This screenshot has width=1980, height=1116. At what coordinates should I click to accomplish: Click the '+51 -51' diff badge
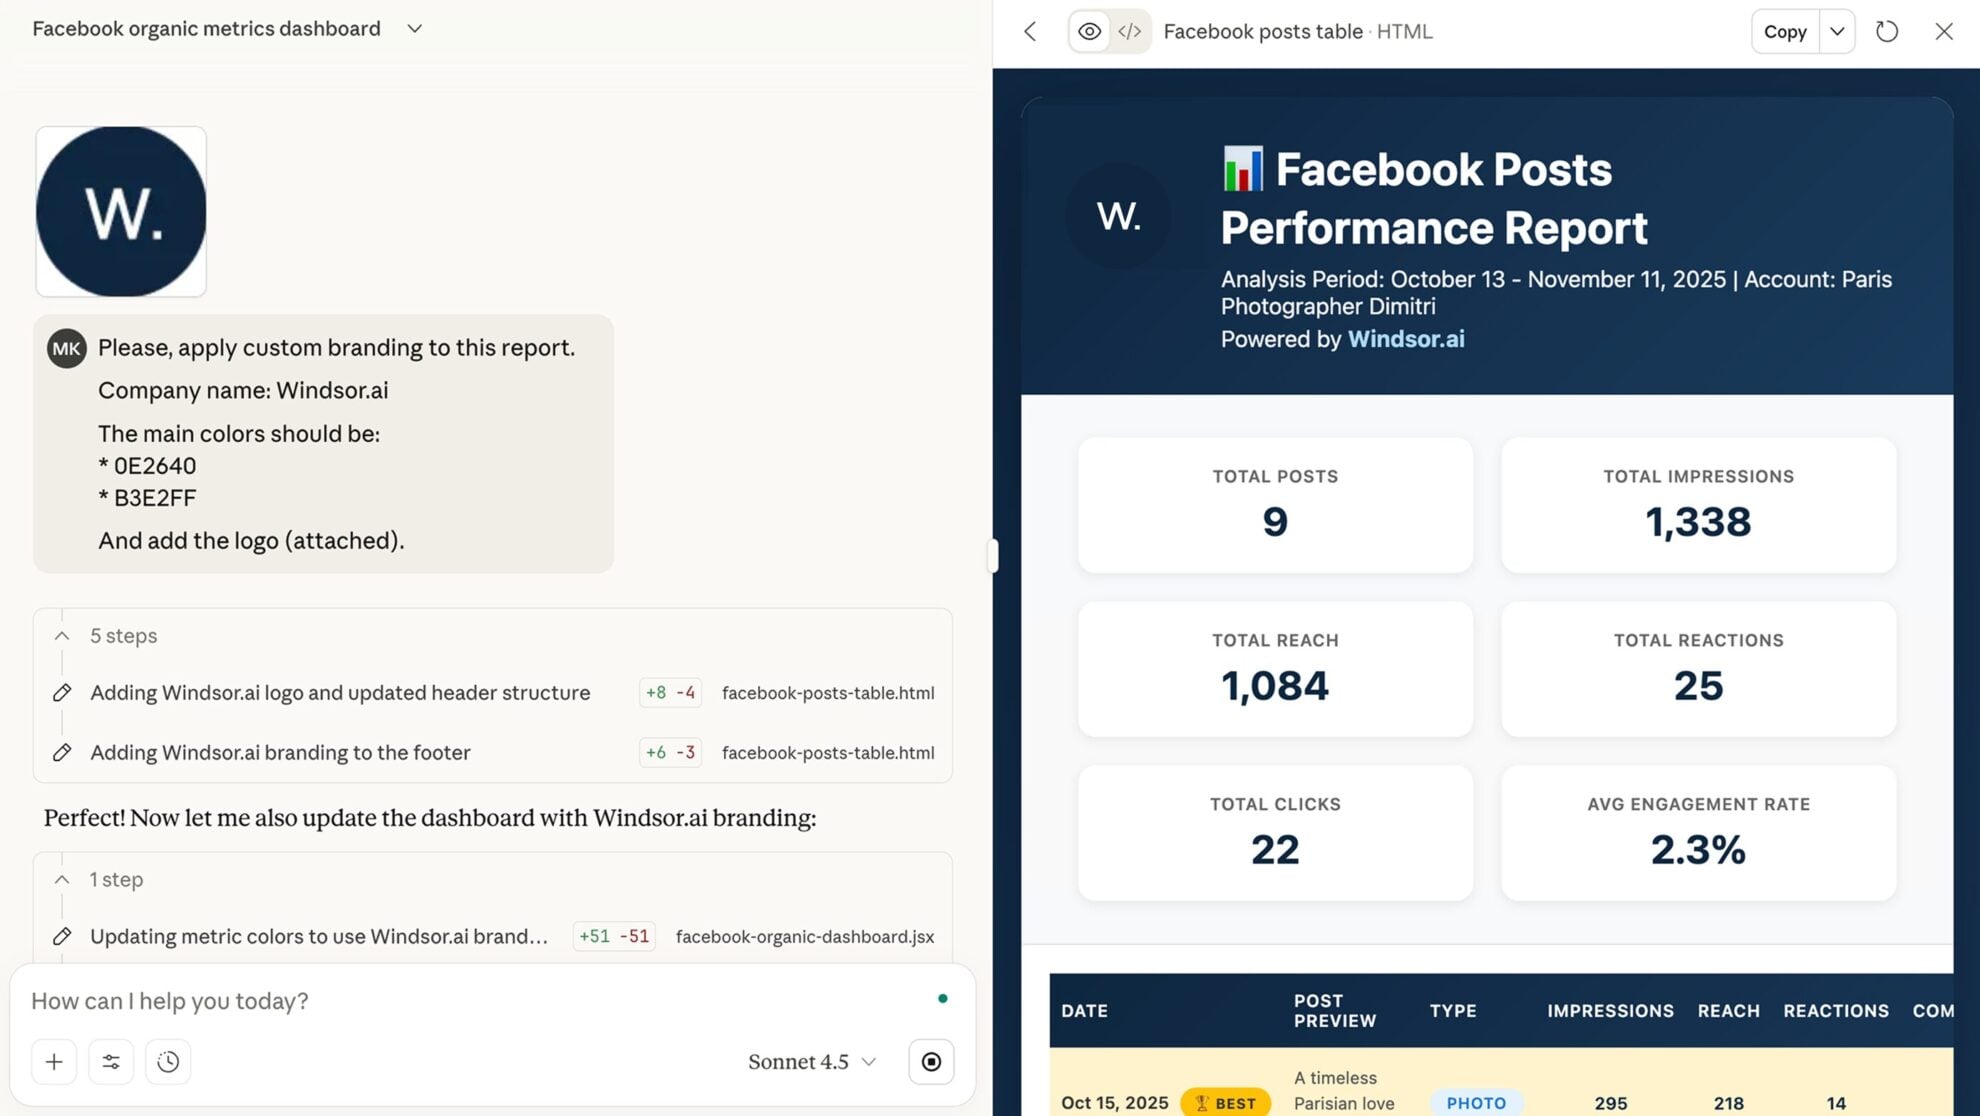(x=614, y=937)
